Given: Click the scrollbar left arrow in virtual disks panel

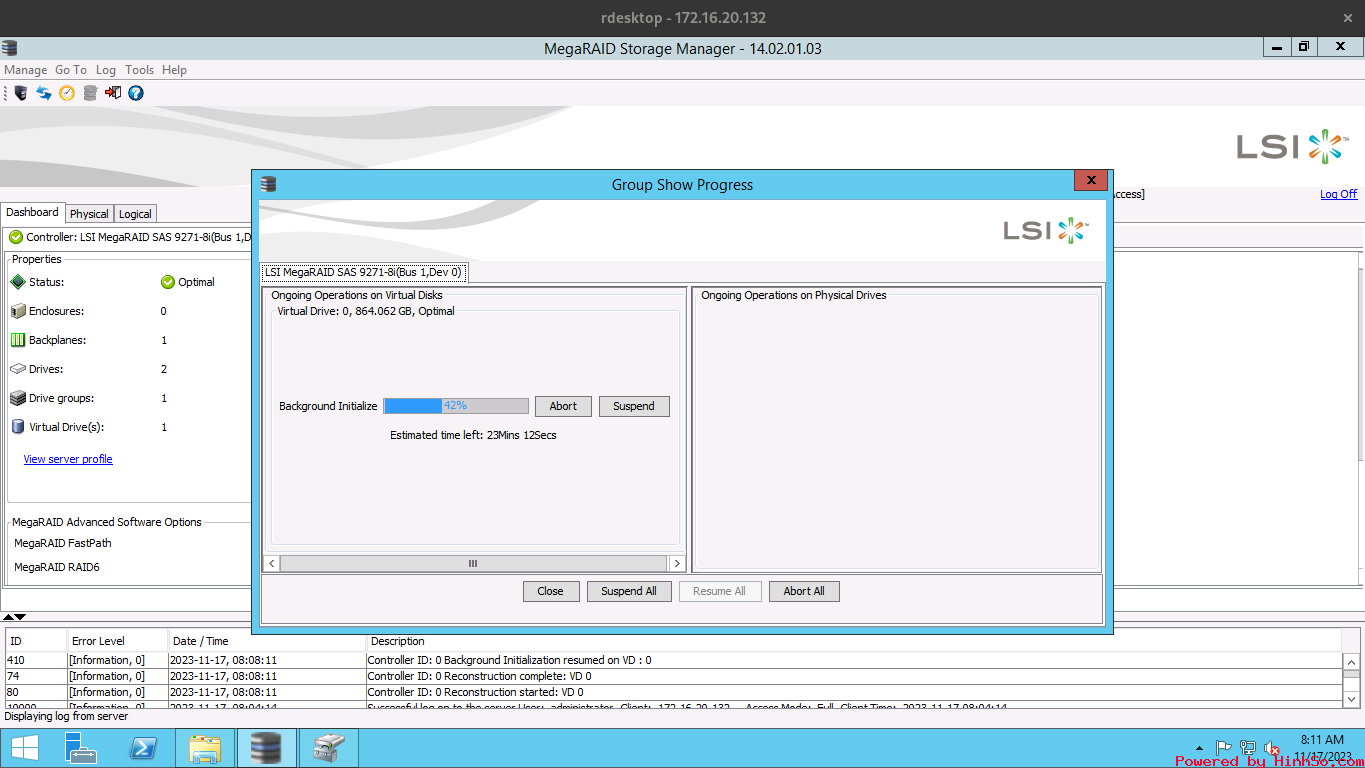Looking at the screenshot, I should coord(271,564).
